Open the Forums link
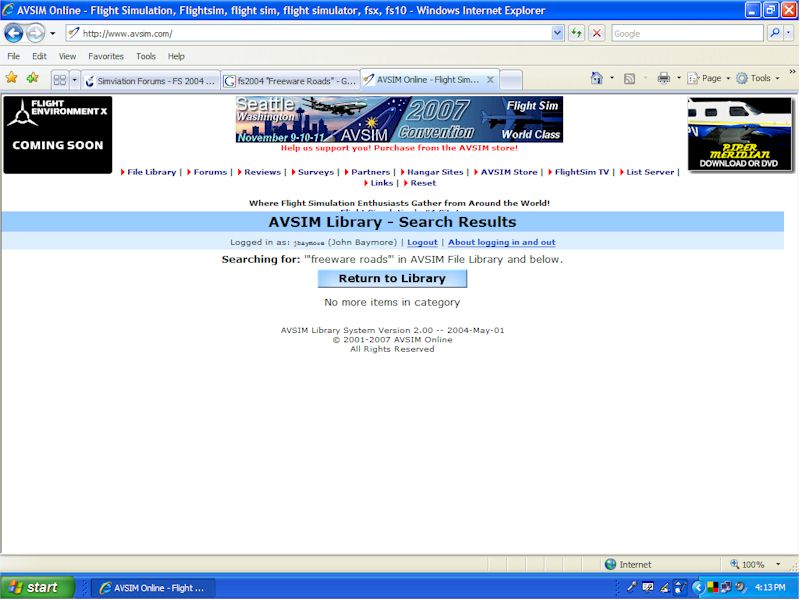The image size is (800, 600). (210, 172)
